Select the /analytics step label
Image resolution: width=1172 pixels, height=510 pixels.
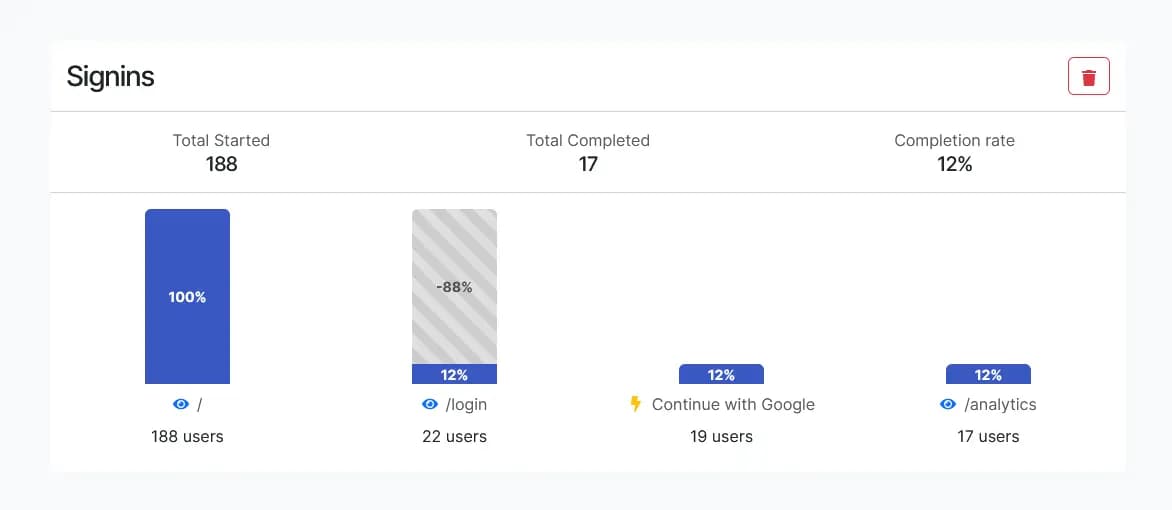tap(1000, 405)
